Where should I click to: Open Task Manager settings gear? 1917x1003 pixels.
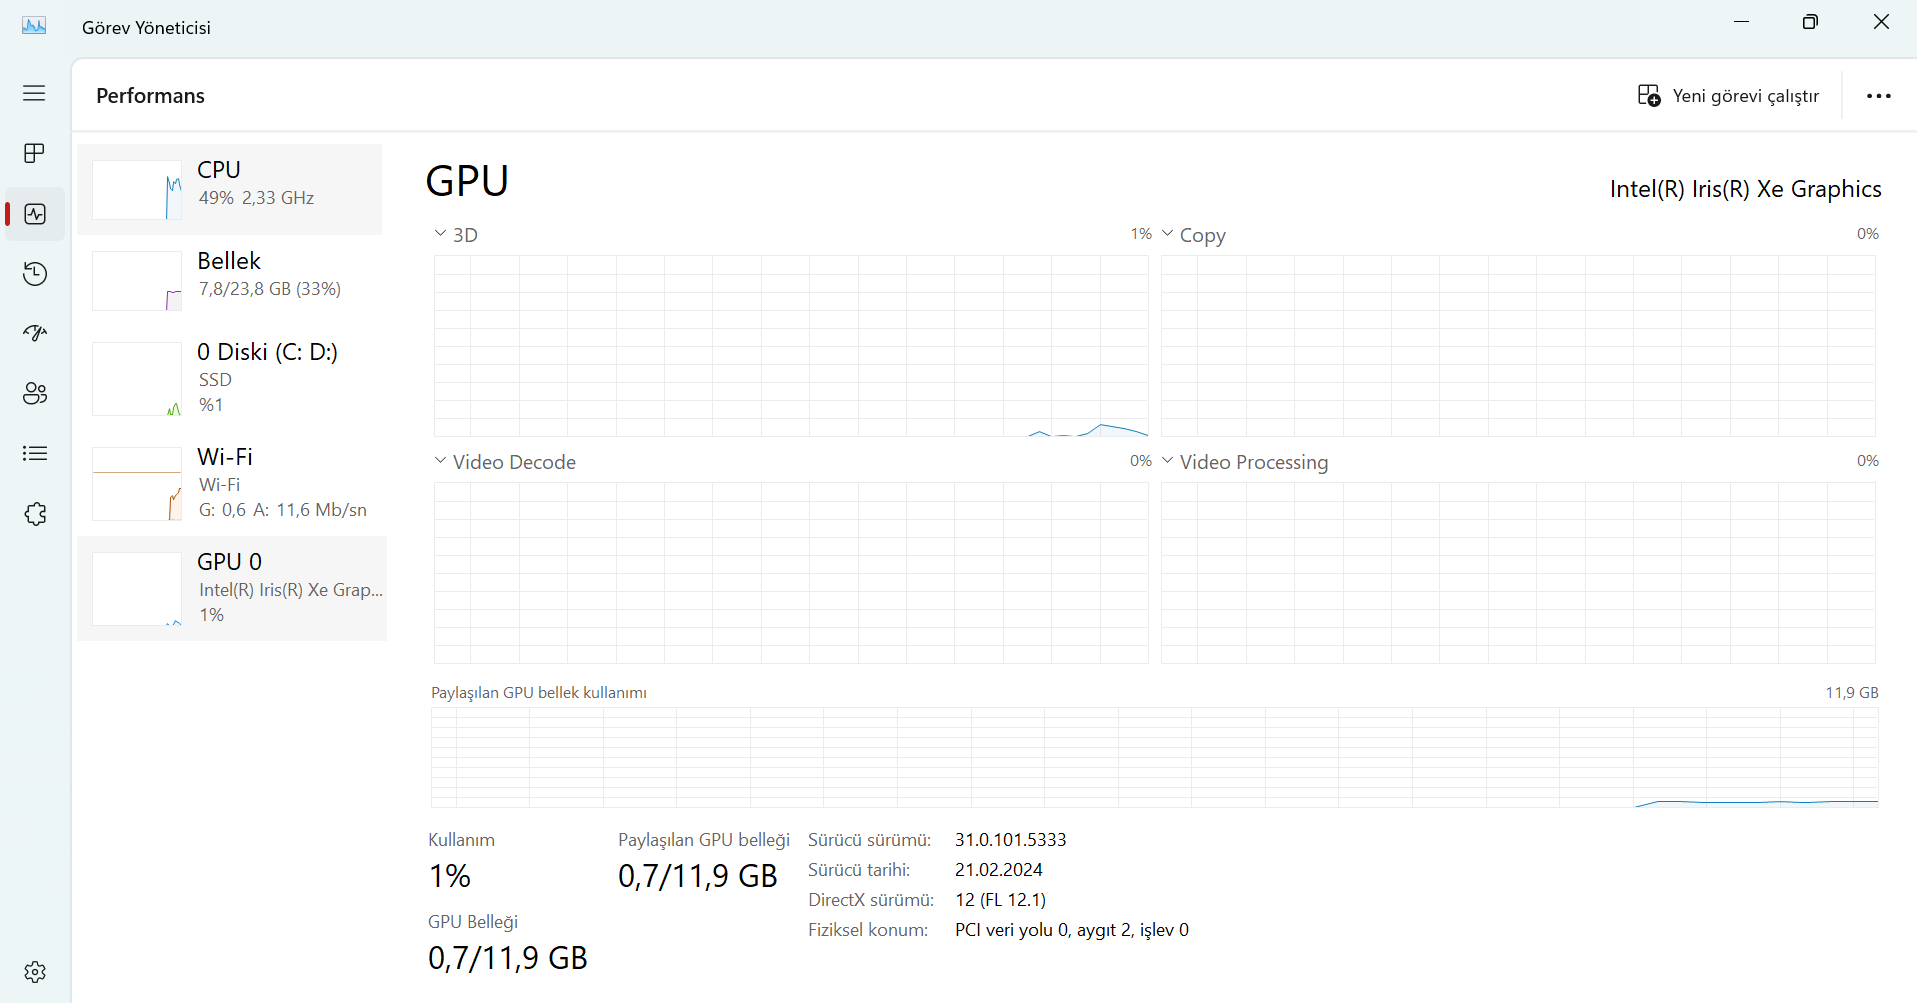tap(35, 971)
